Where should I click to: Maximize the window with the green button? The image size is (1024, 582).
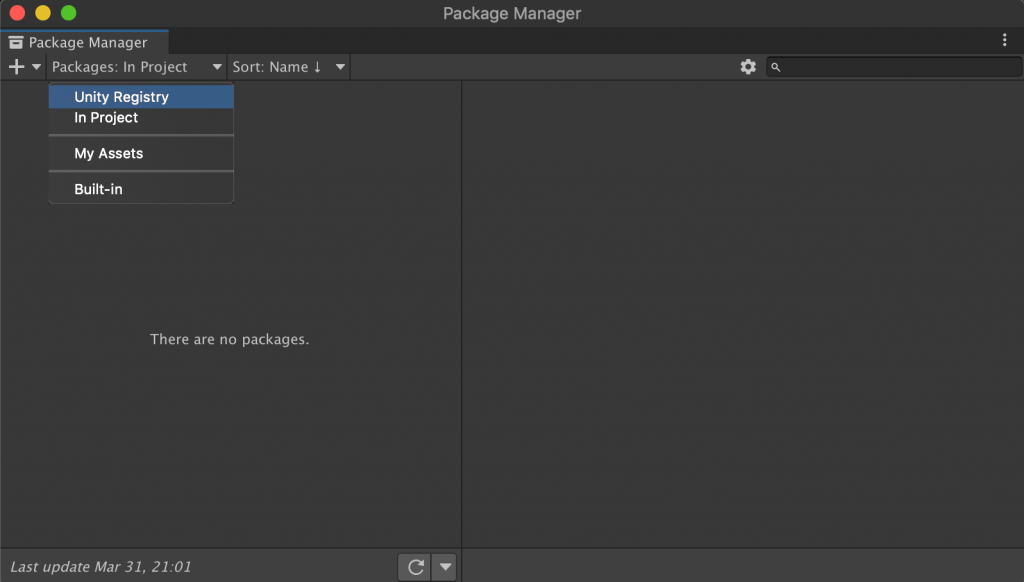[68, 13]
